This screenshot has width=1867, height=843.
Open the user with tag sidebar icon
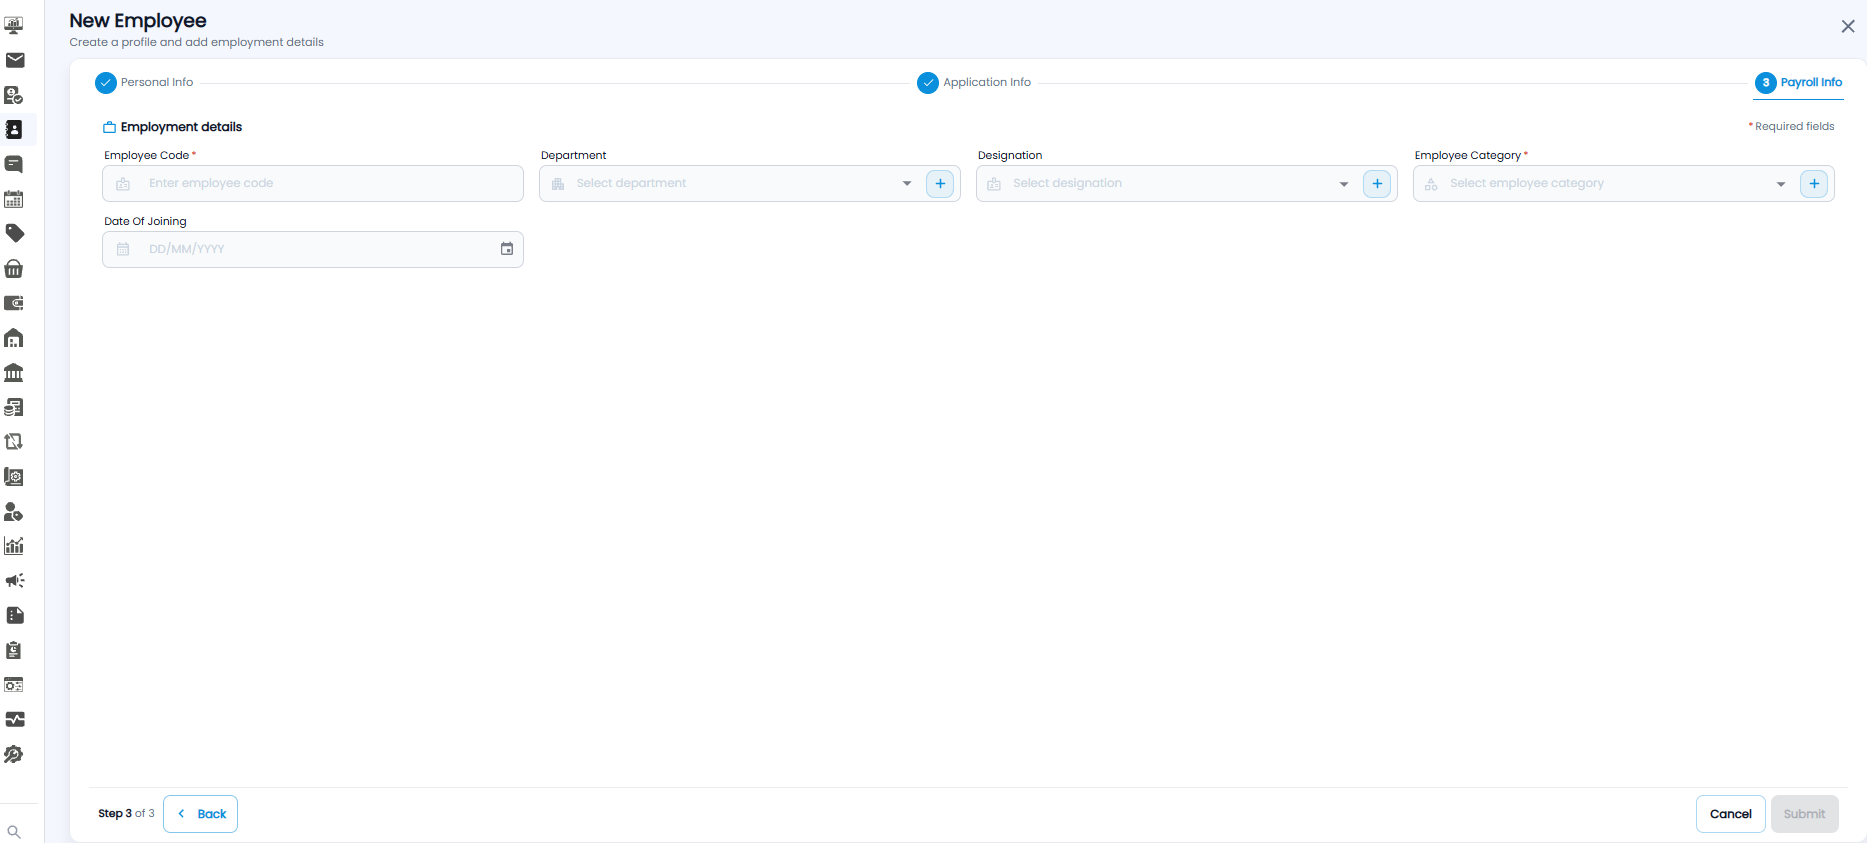tap(14, 511)
